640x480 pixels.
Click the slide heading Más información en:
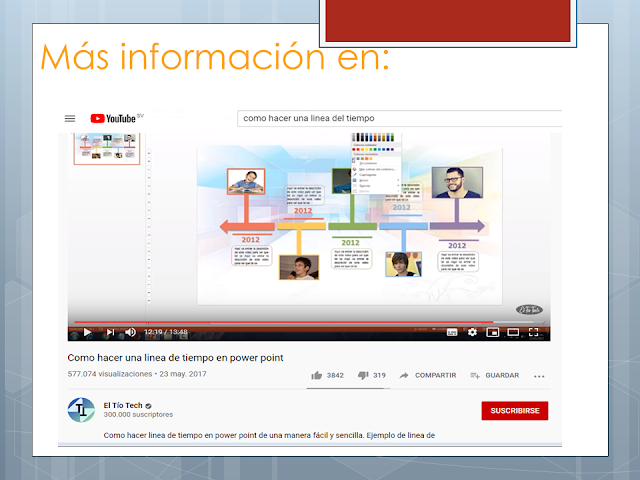[215, 57]
